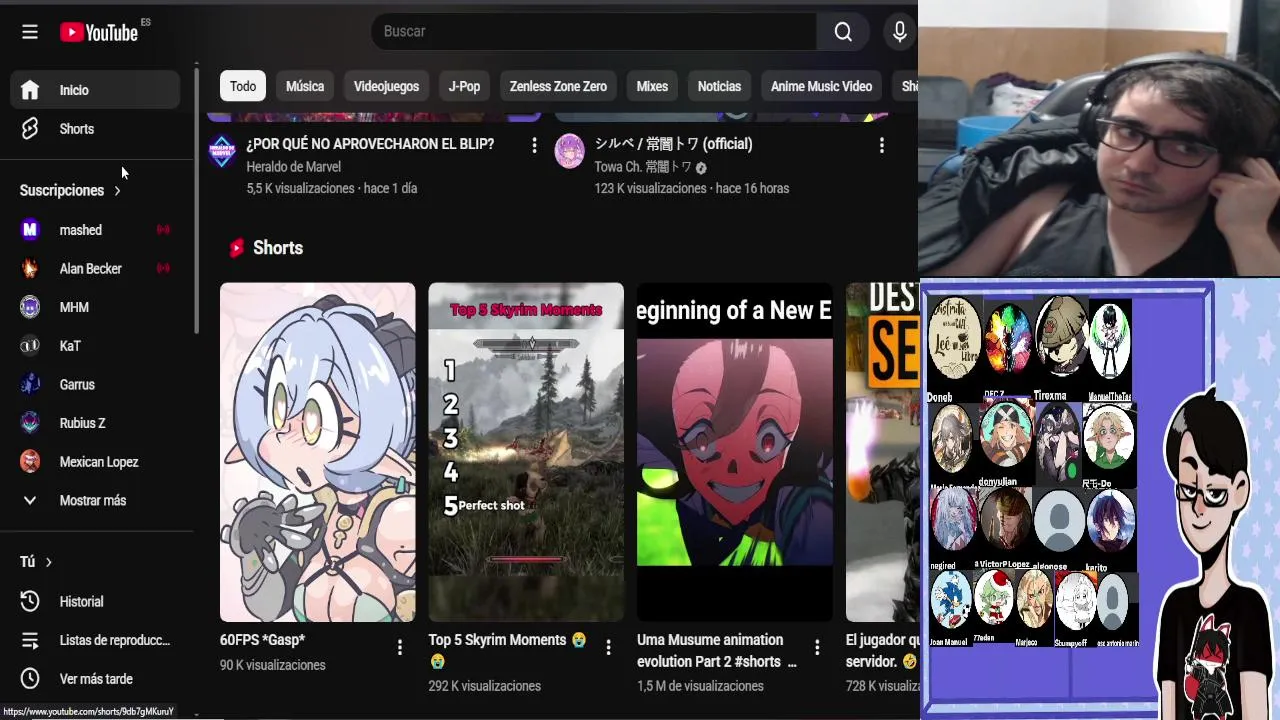
Task: Open Towa Ch. channel name link
Action: click(x=643, y=167)
